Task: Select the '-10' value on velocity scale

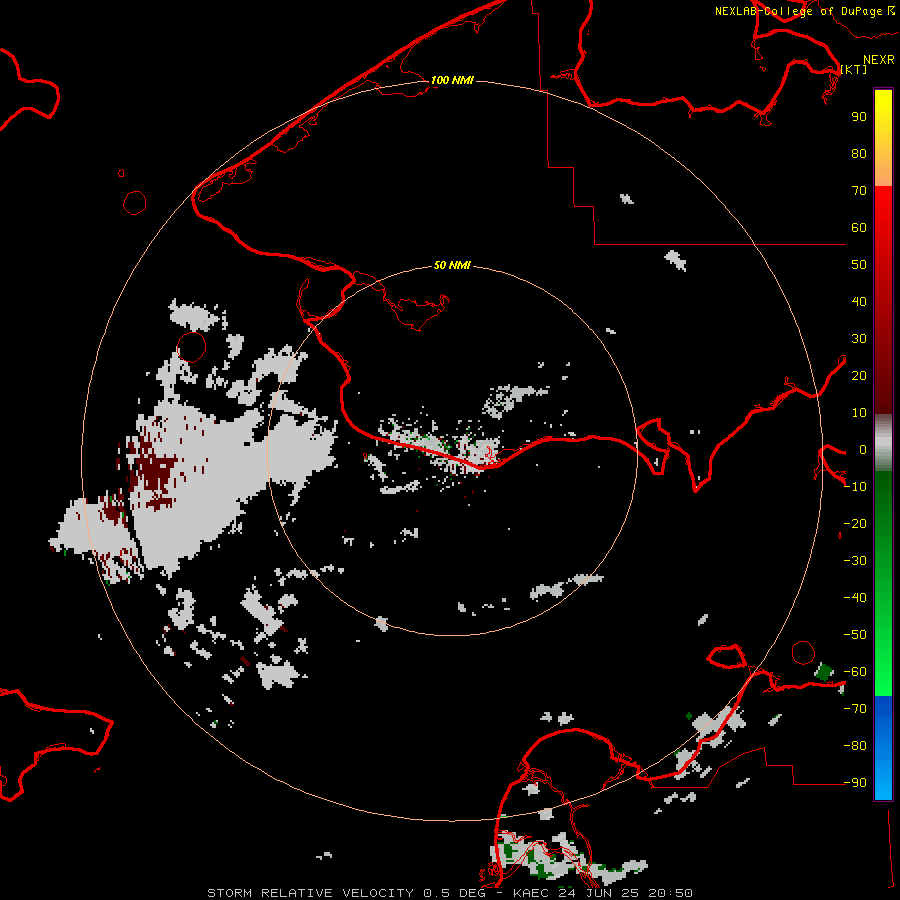Action: click(855, 487)
